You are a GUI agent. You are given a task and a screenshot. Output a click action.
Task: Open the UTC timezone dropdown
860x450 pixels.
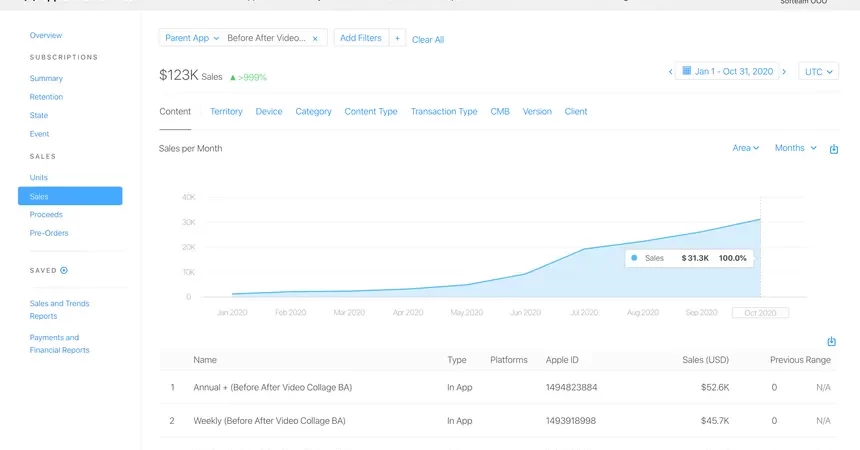[x=818, y=72]
